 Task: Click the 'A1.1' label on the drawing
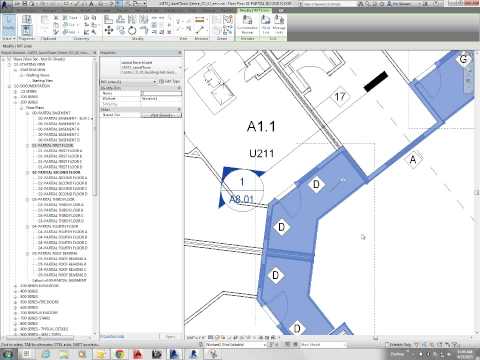tap(261, 127)
